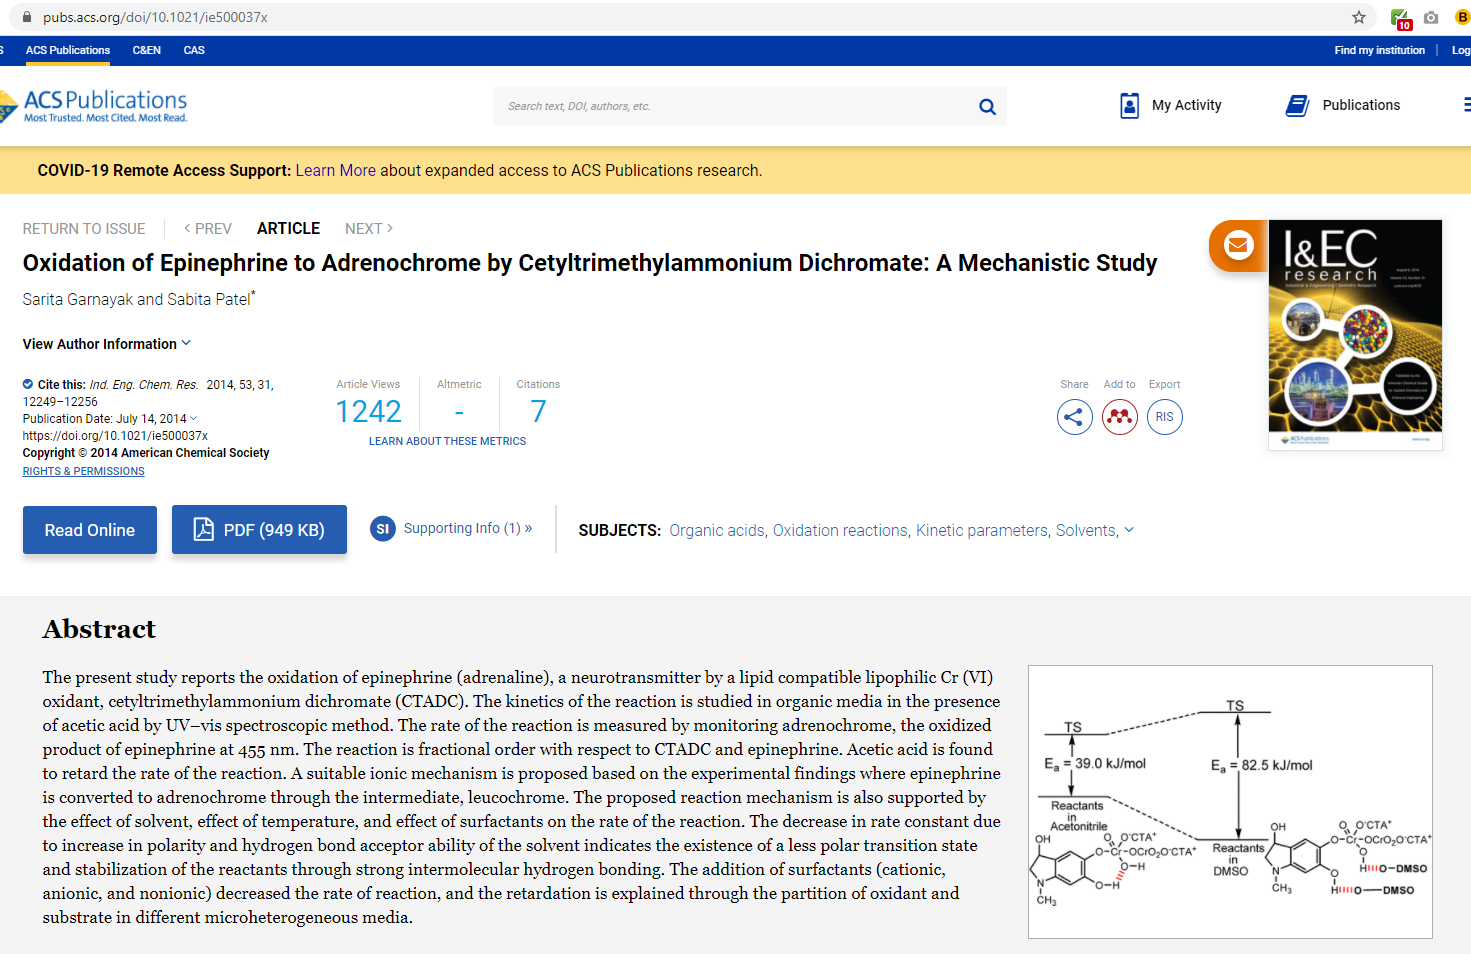Click the SI supporting info badge
Viewport: 1471px width, 954px height.
pos(382,529)
